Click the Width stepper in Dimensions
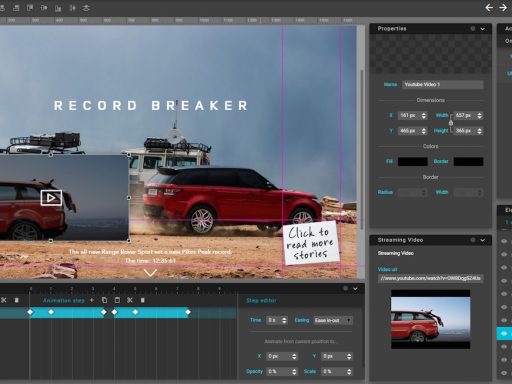Viewport: 512px width, 384px height. tap(479, 116)
